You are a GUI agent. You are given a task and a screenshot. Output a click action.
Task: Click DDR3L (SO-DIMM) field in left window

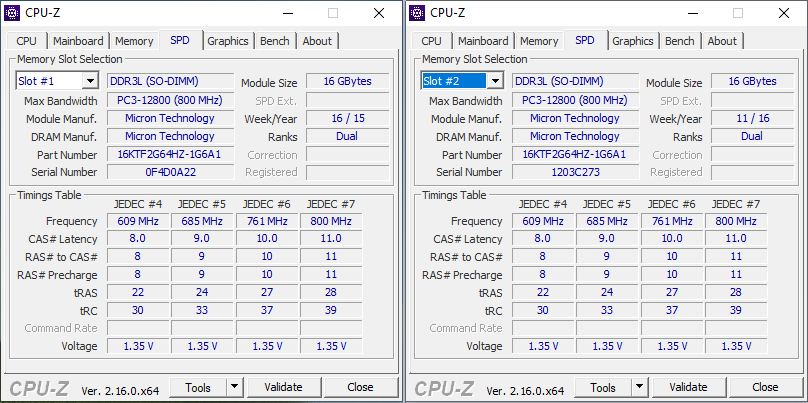(171, 81)
